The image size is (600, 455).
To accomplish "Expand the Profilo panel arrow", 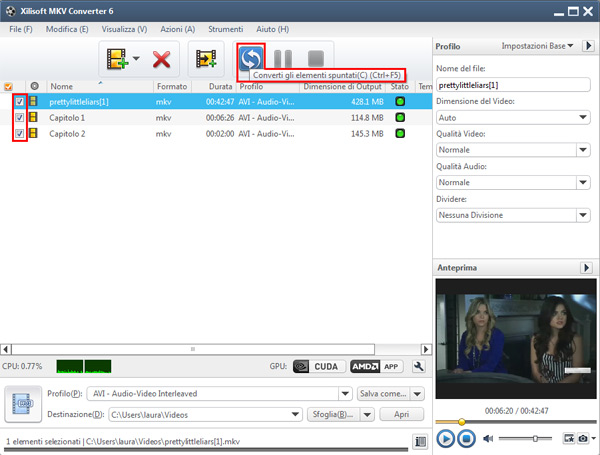I will click(x=588, y=46).
